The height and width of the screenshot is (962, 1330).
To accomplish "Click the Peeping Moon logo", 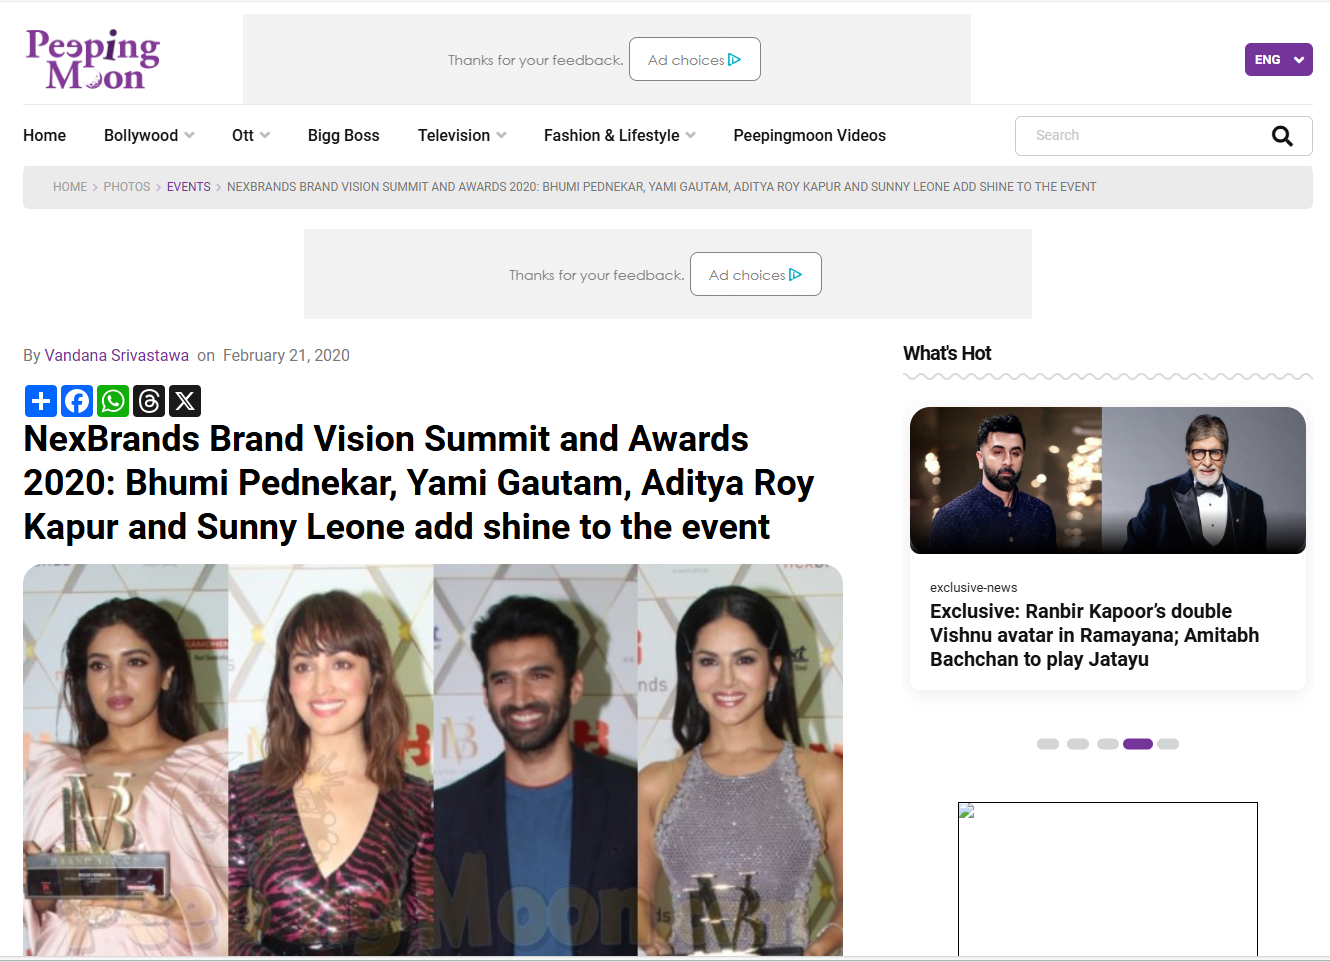I will (x=93, y=59).
